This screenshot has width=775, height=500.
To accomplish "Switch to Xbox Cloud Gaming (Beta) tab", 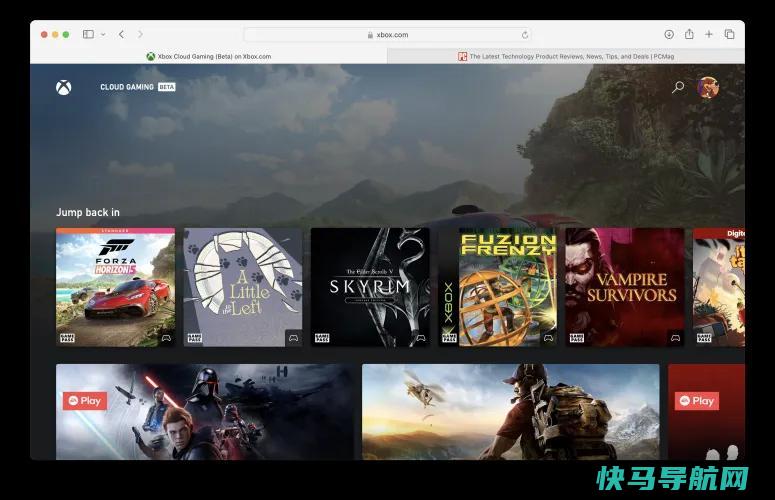I will click(209, 56).
